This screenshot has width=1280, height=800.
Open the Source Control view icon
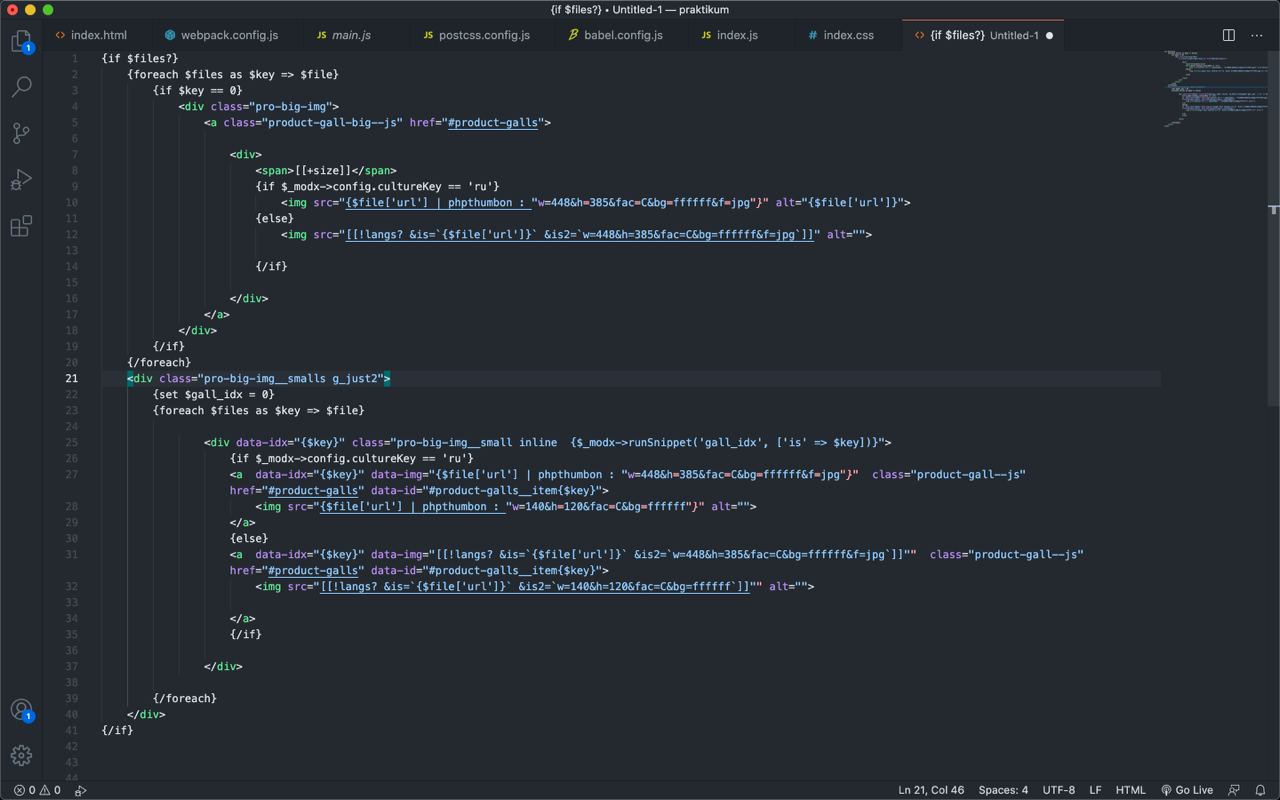click(x=21, y=133)
